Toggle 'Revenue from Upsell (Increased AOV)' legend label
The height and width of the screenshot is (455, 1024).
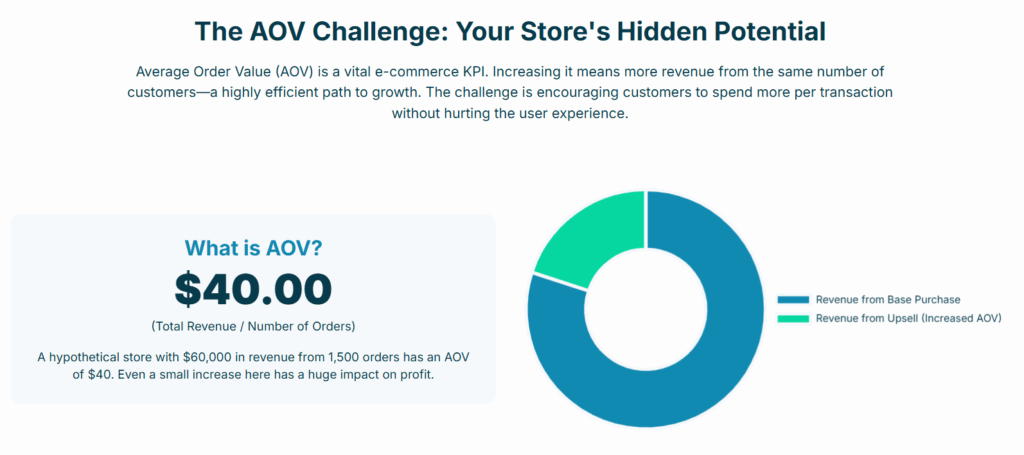[908, 319]
